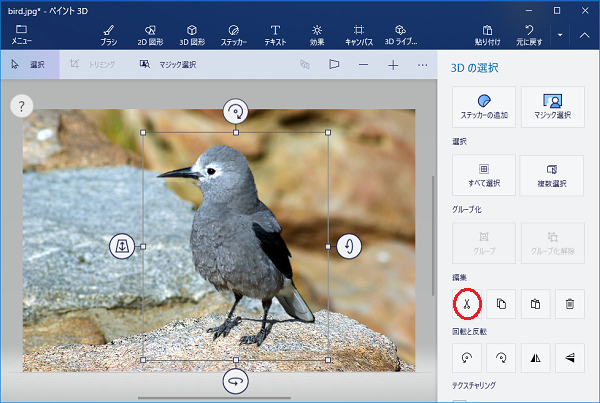This screenshot has width=600, height=403.
Task: Toggle 3D view in the toolbar
Action: pos(334,64)
